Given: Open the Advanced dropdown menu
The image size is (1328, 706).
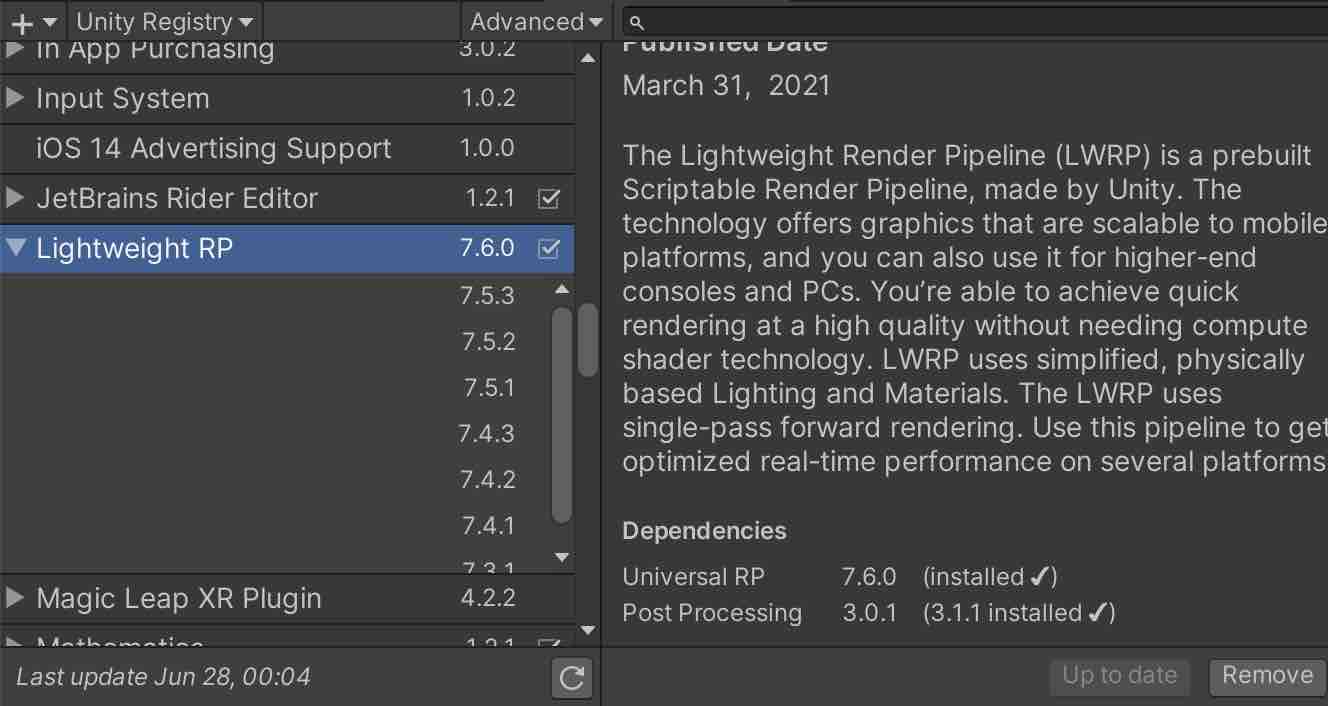Looking at the screenshot, I should (536, 21).
